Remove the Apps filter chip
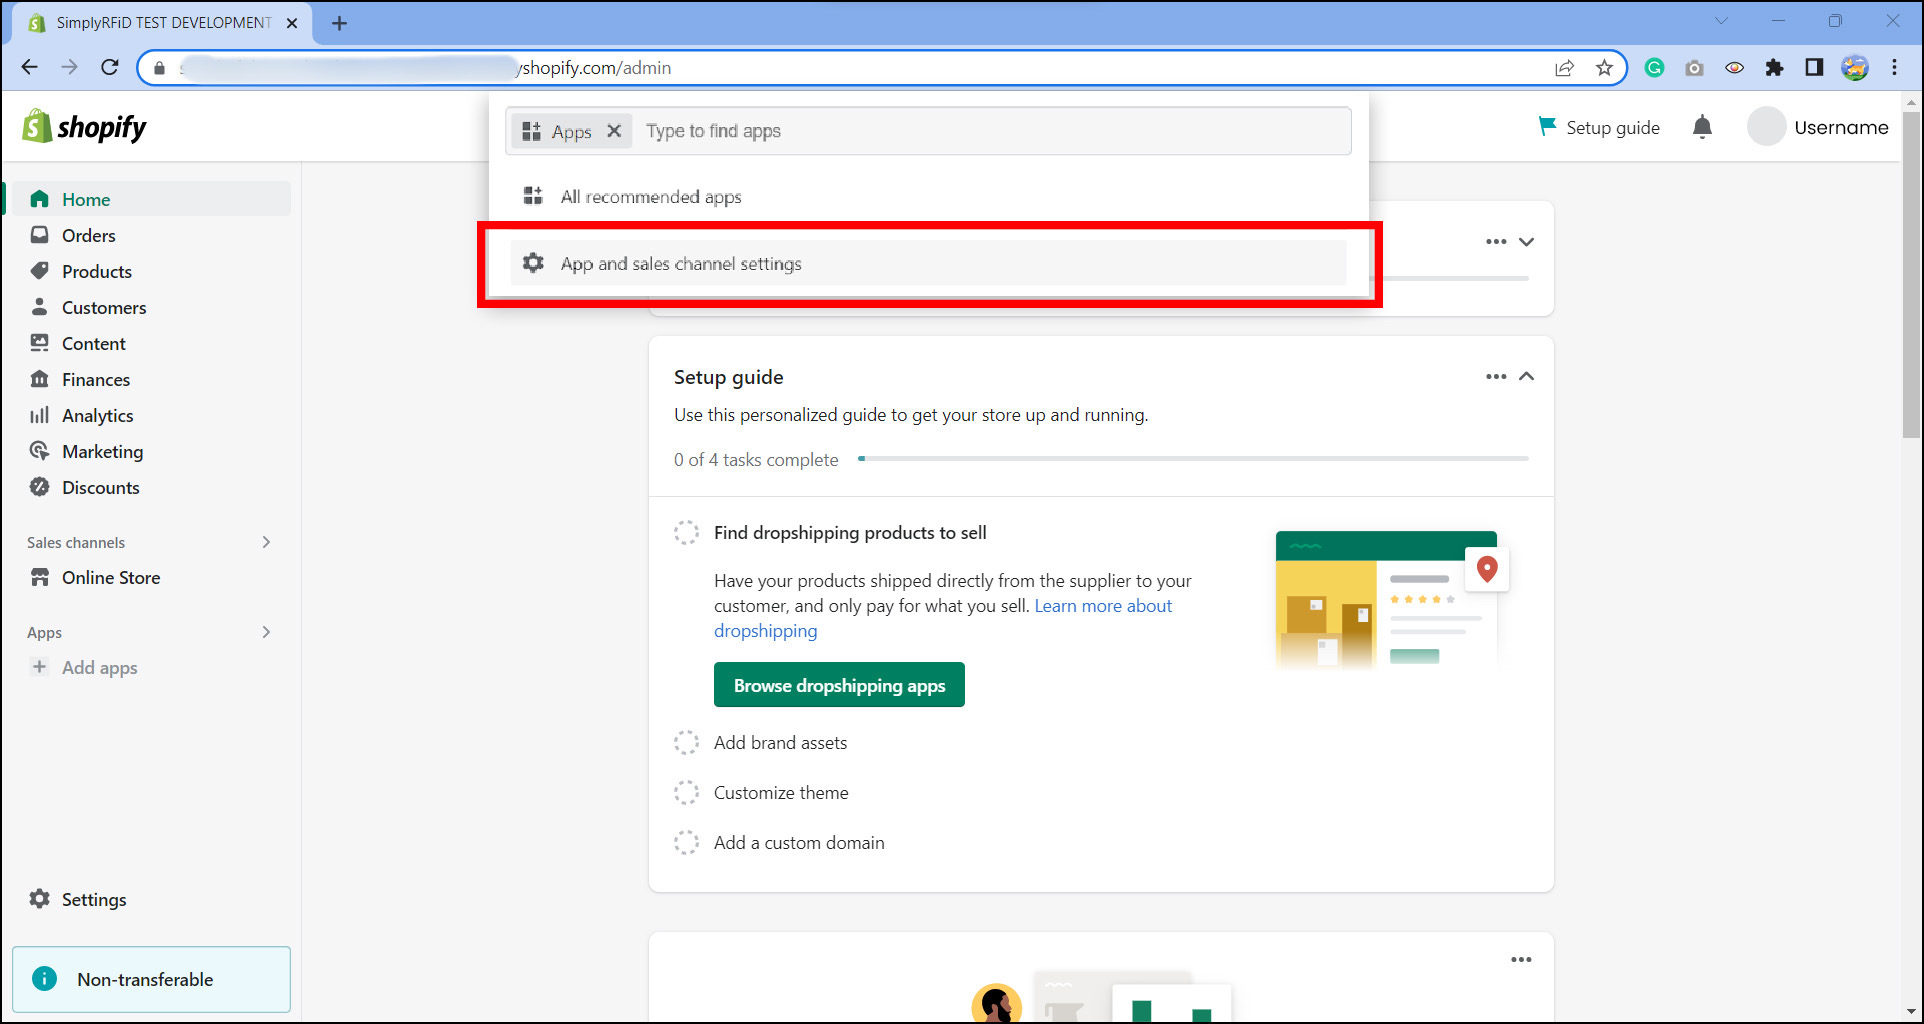1924x1024 pixels. click(x=614, y=131)
